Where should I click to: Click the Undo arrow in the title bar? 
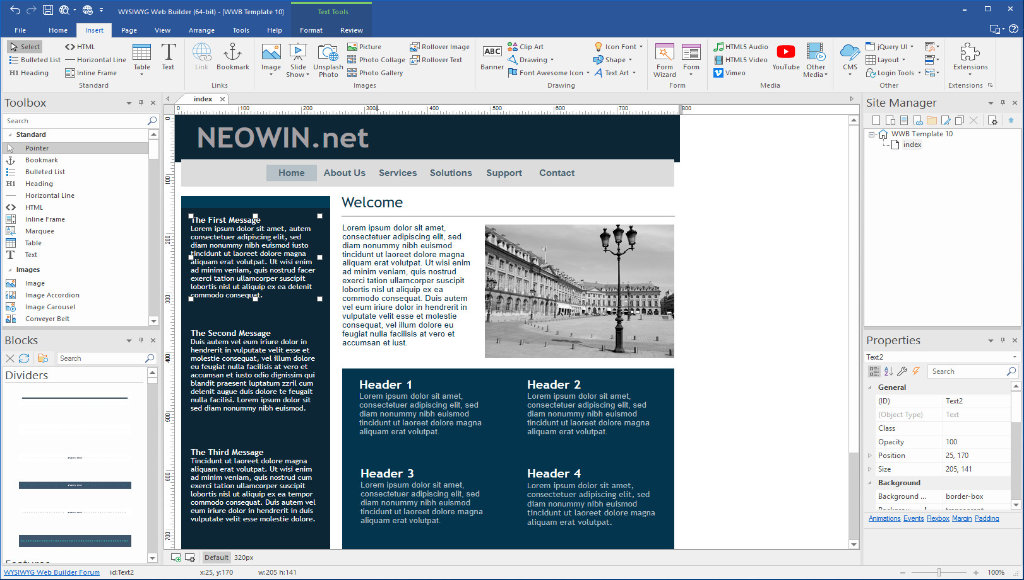[15, 10]
